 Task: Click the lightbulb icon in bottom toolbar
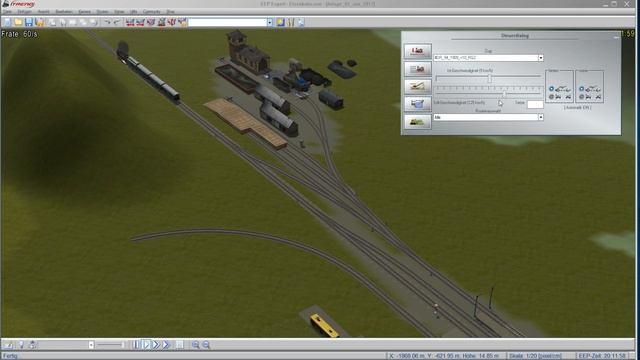tap(22, 345)
